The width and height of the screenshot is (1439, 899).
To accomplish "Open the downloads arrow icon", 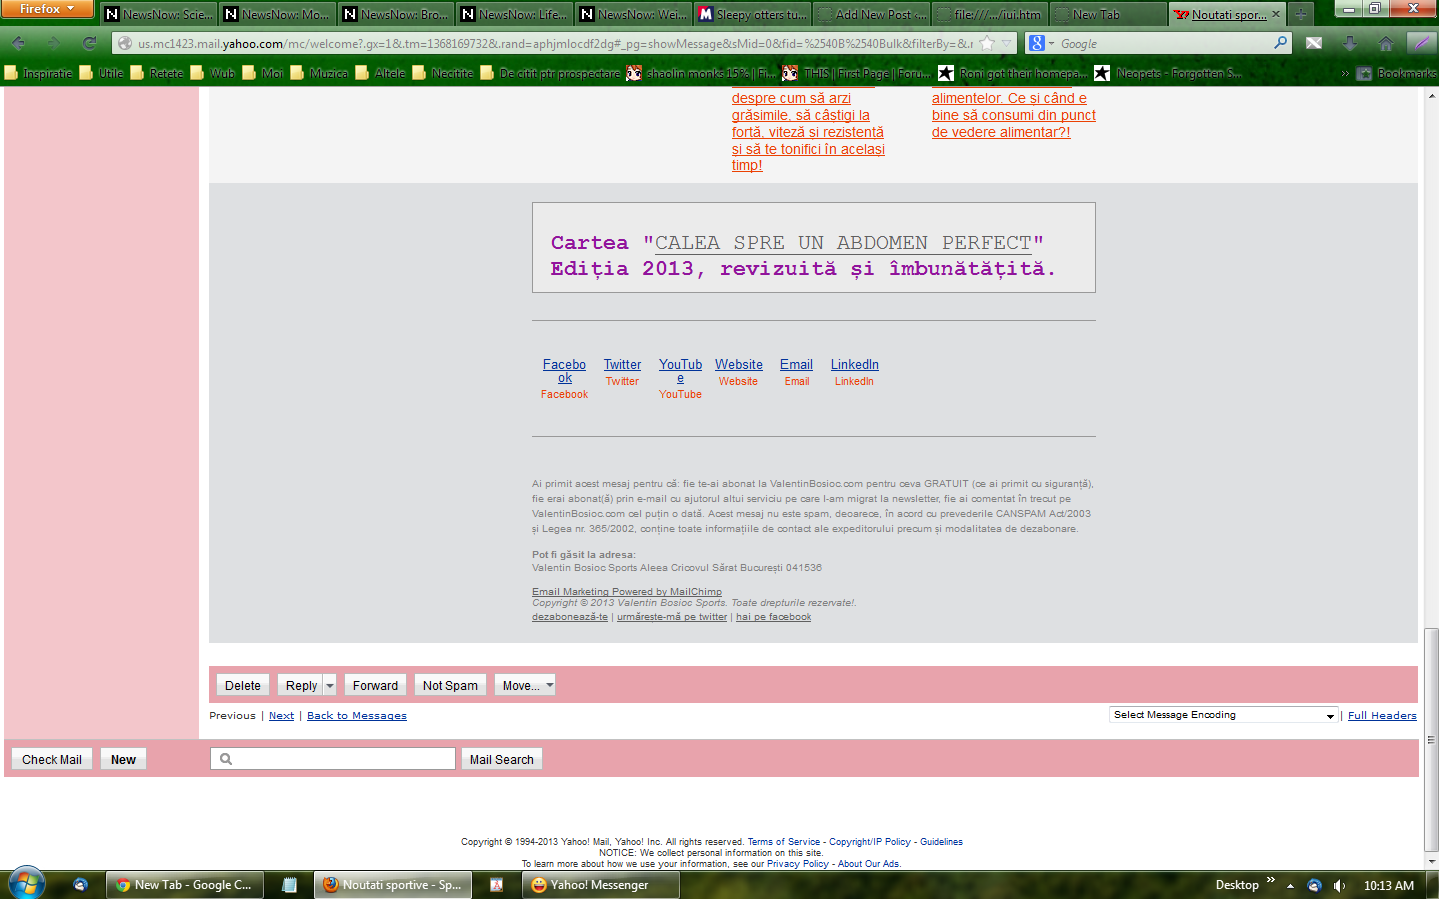I will [1350, 43].
